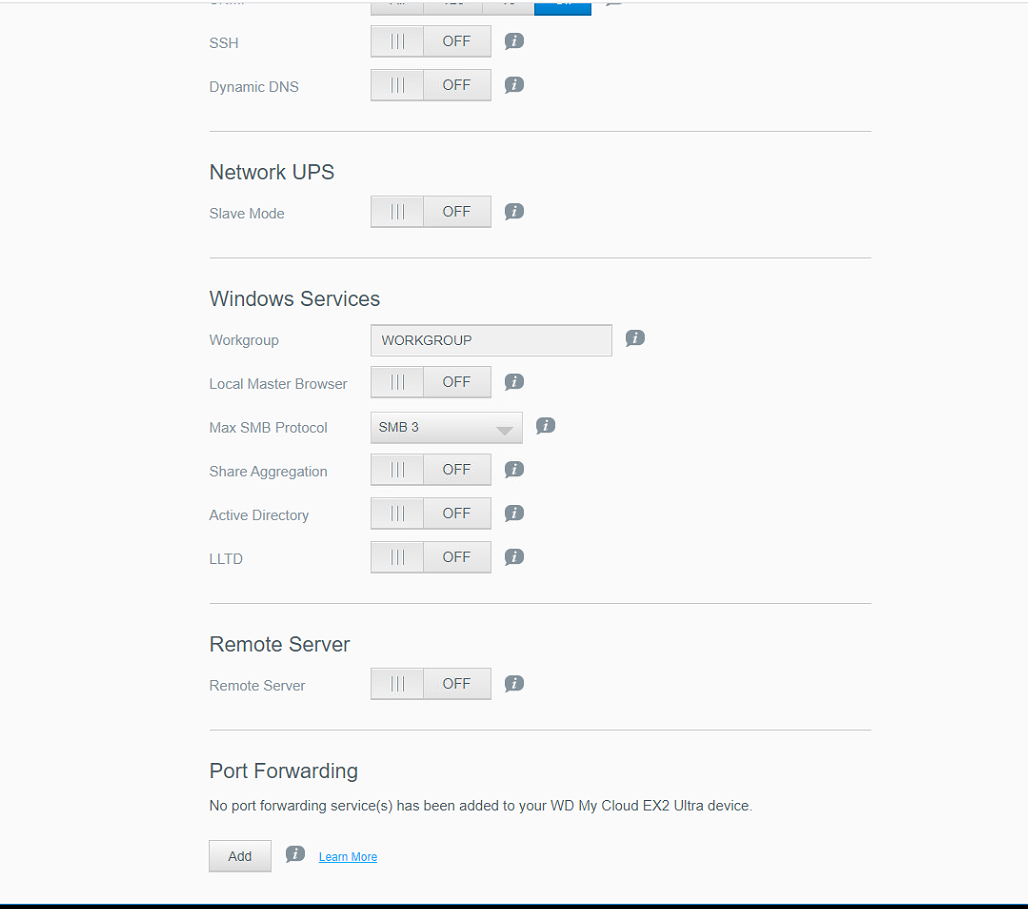
Task: Enable the Remote Server toggle
Action: (x=430, y=684)
